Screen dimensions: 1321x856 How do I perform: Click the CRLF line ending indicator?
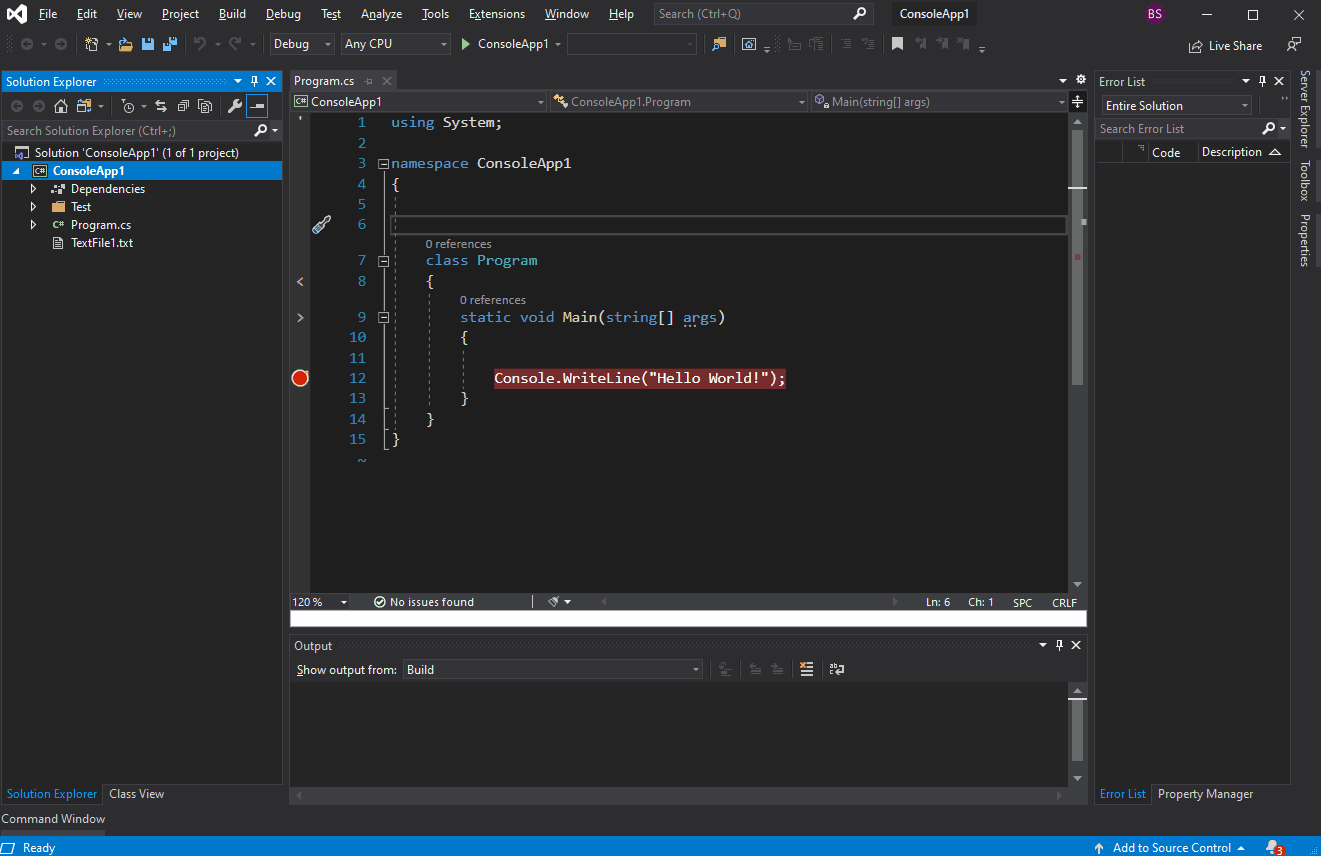click(x=1064, y=602)
